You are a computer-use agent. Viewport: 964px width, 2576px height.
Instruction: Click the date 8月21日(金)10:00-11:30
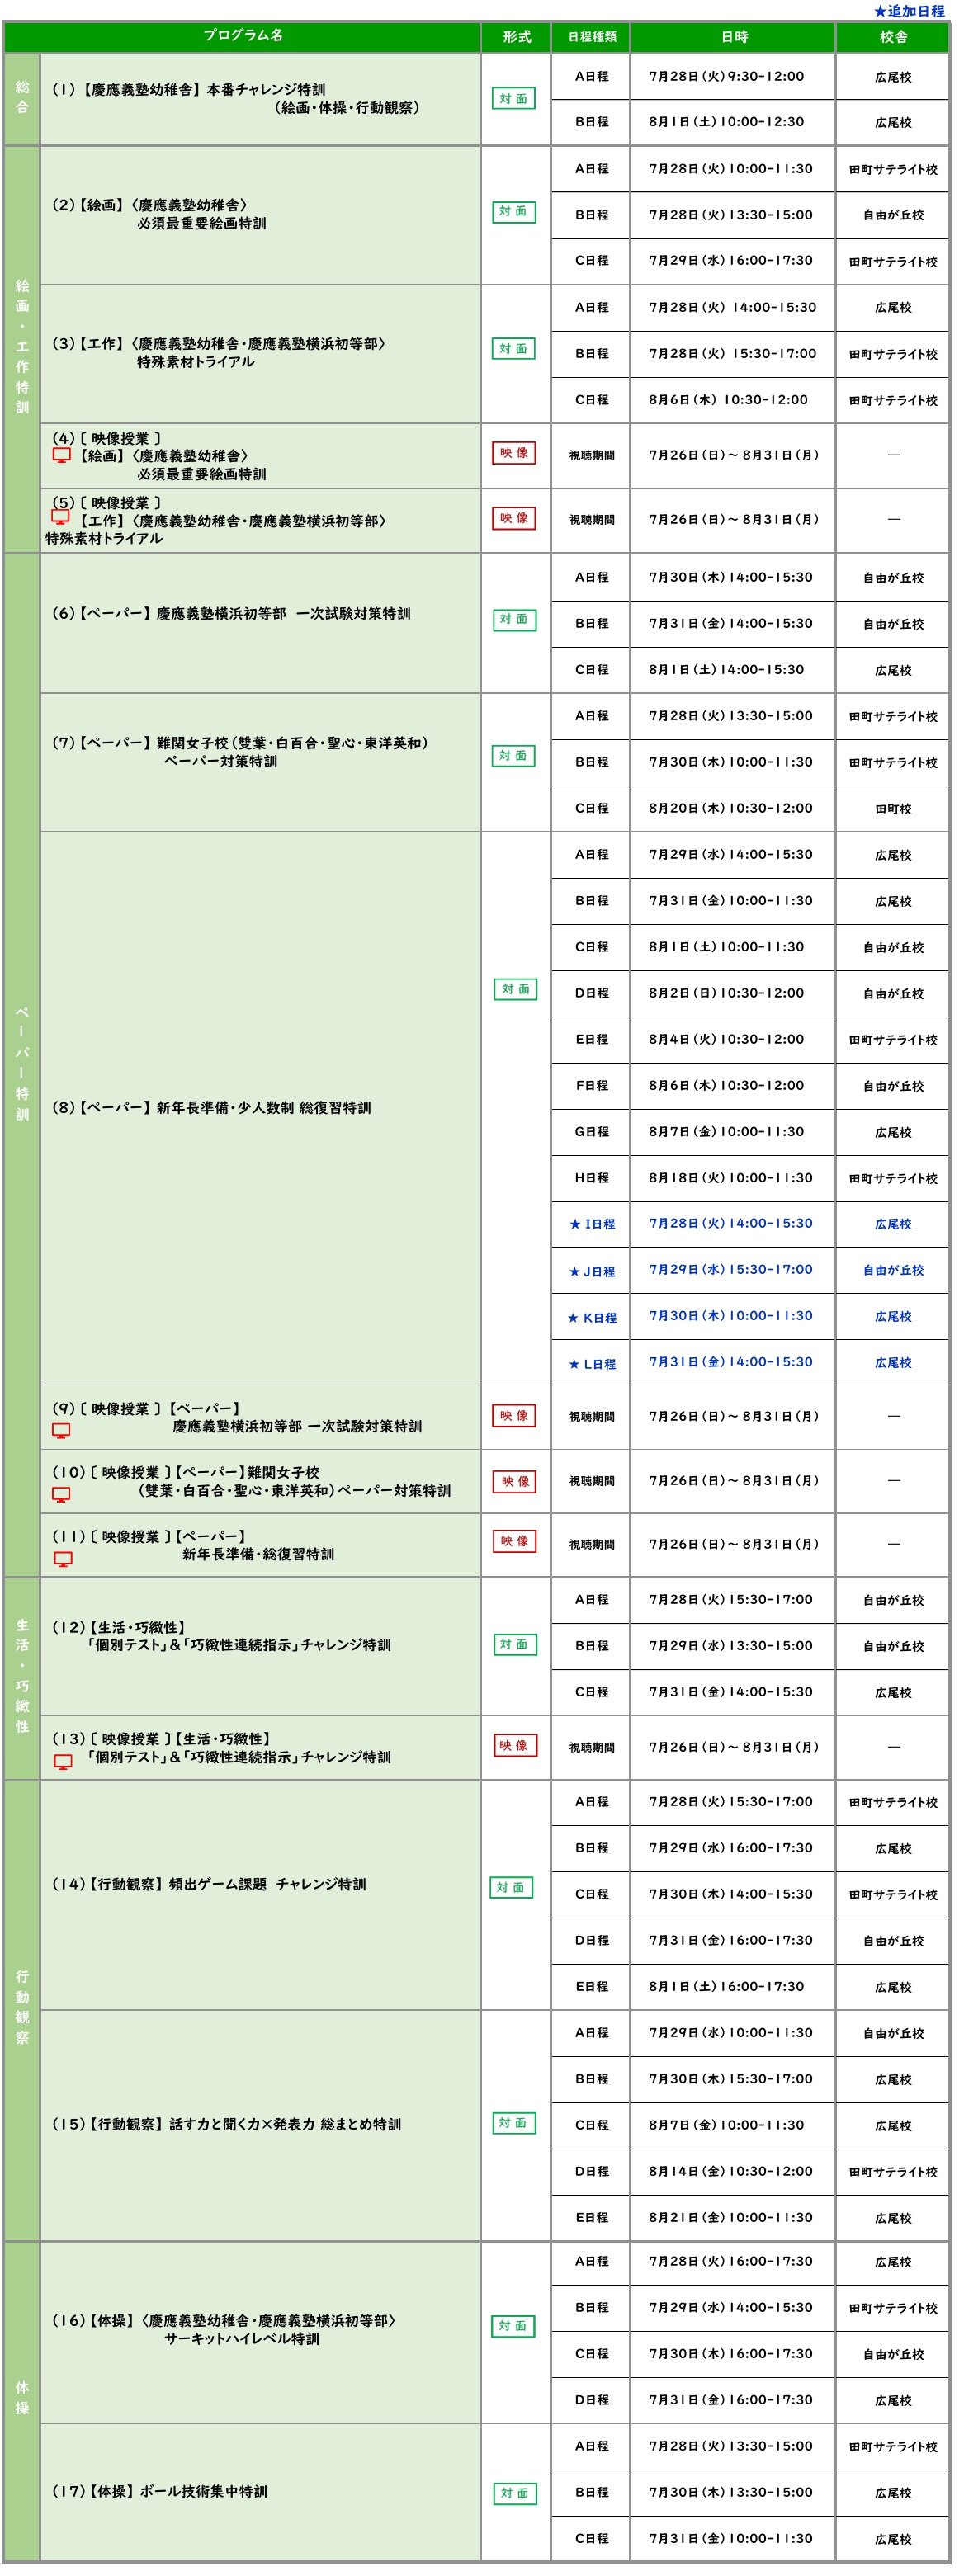click(730, 2217)
